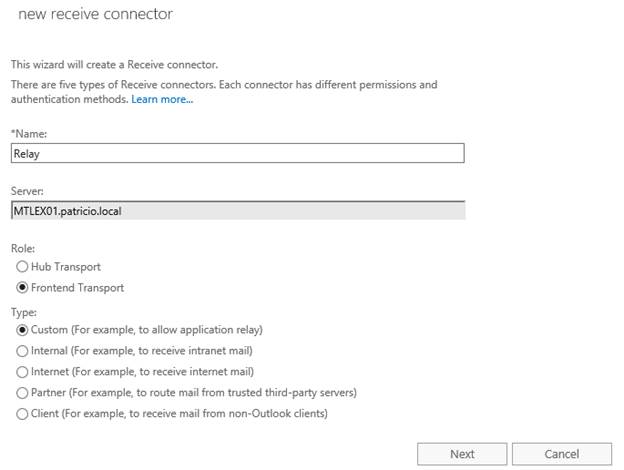Select the Frontend Transport role option
Screen dimensions: 624x470
22,288
